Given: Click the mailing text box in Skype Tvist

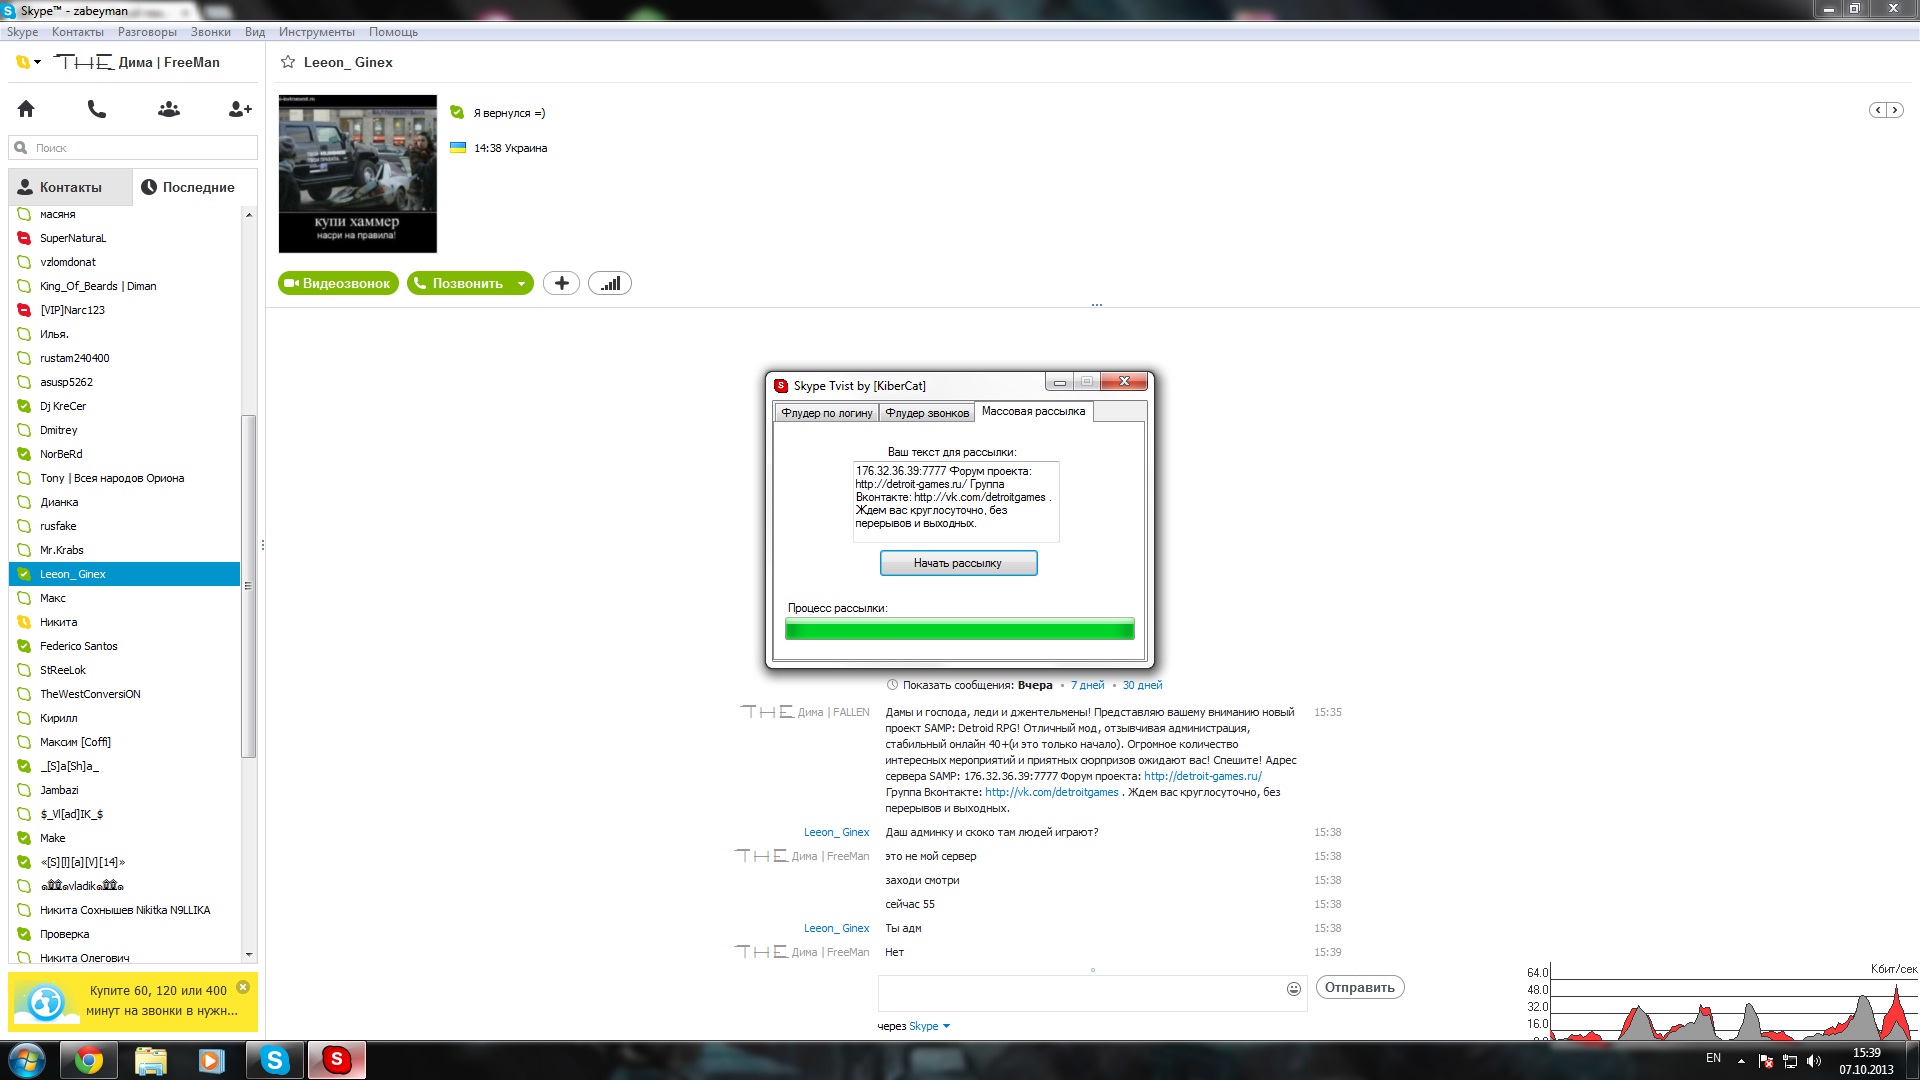Looking at the screenshot, I should click(956, 501).
